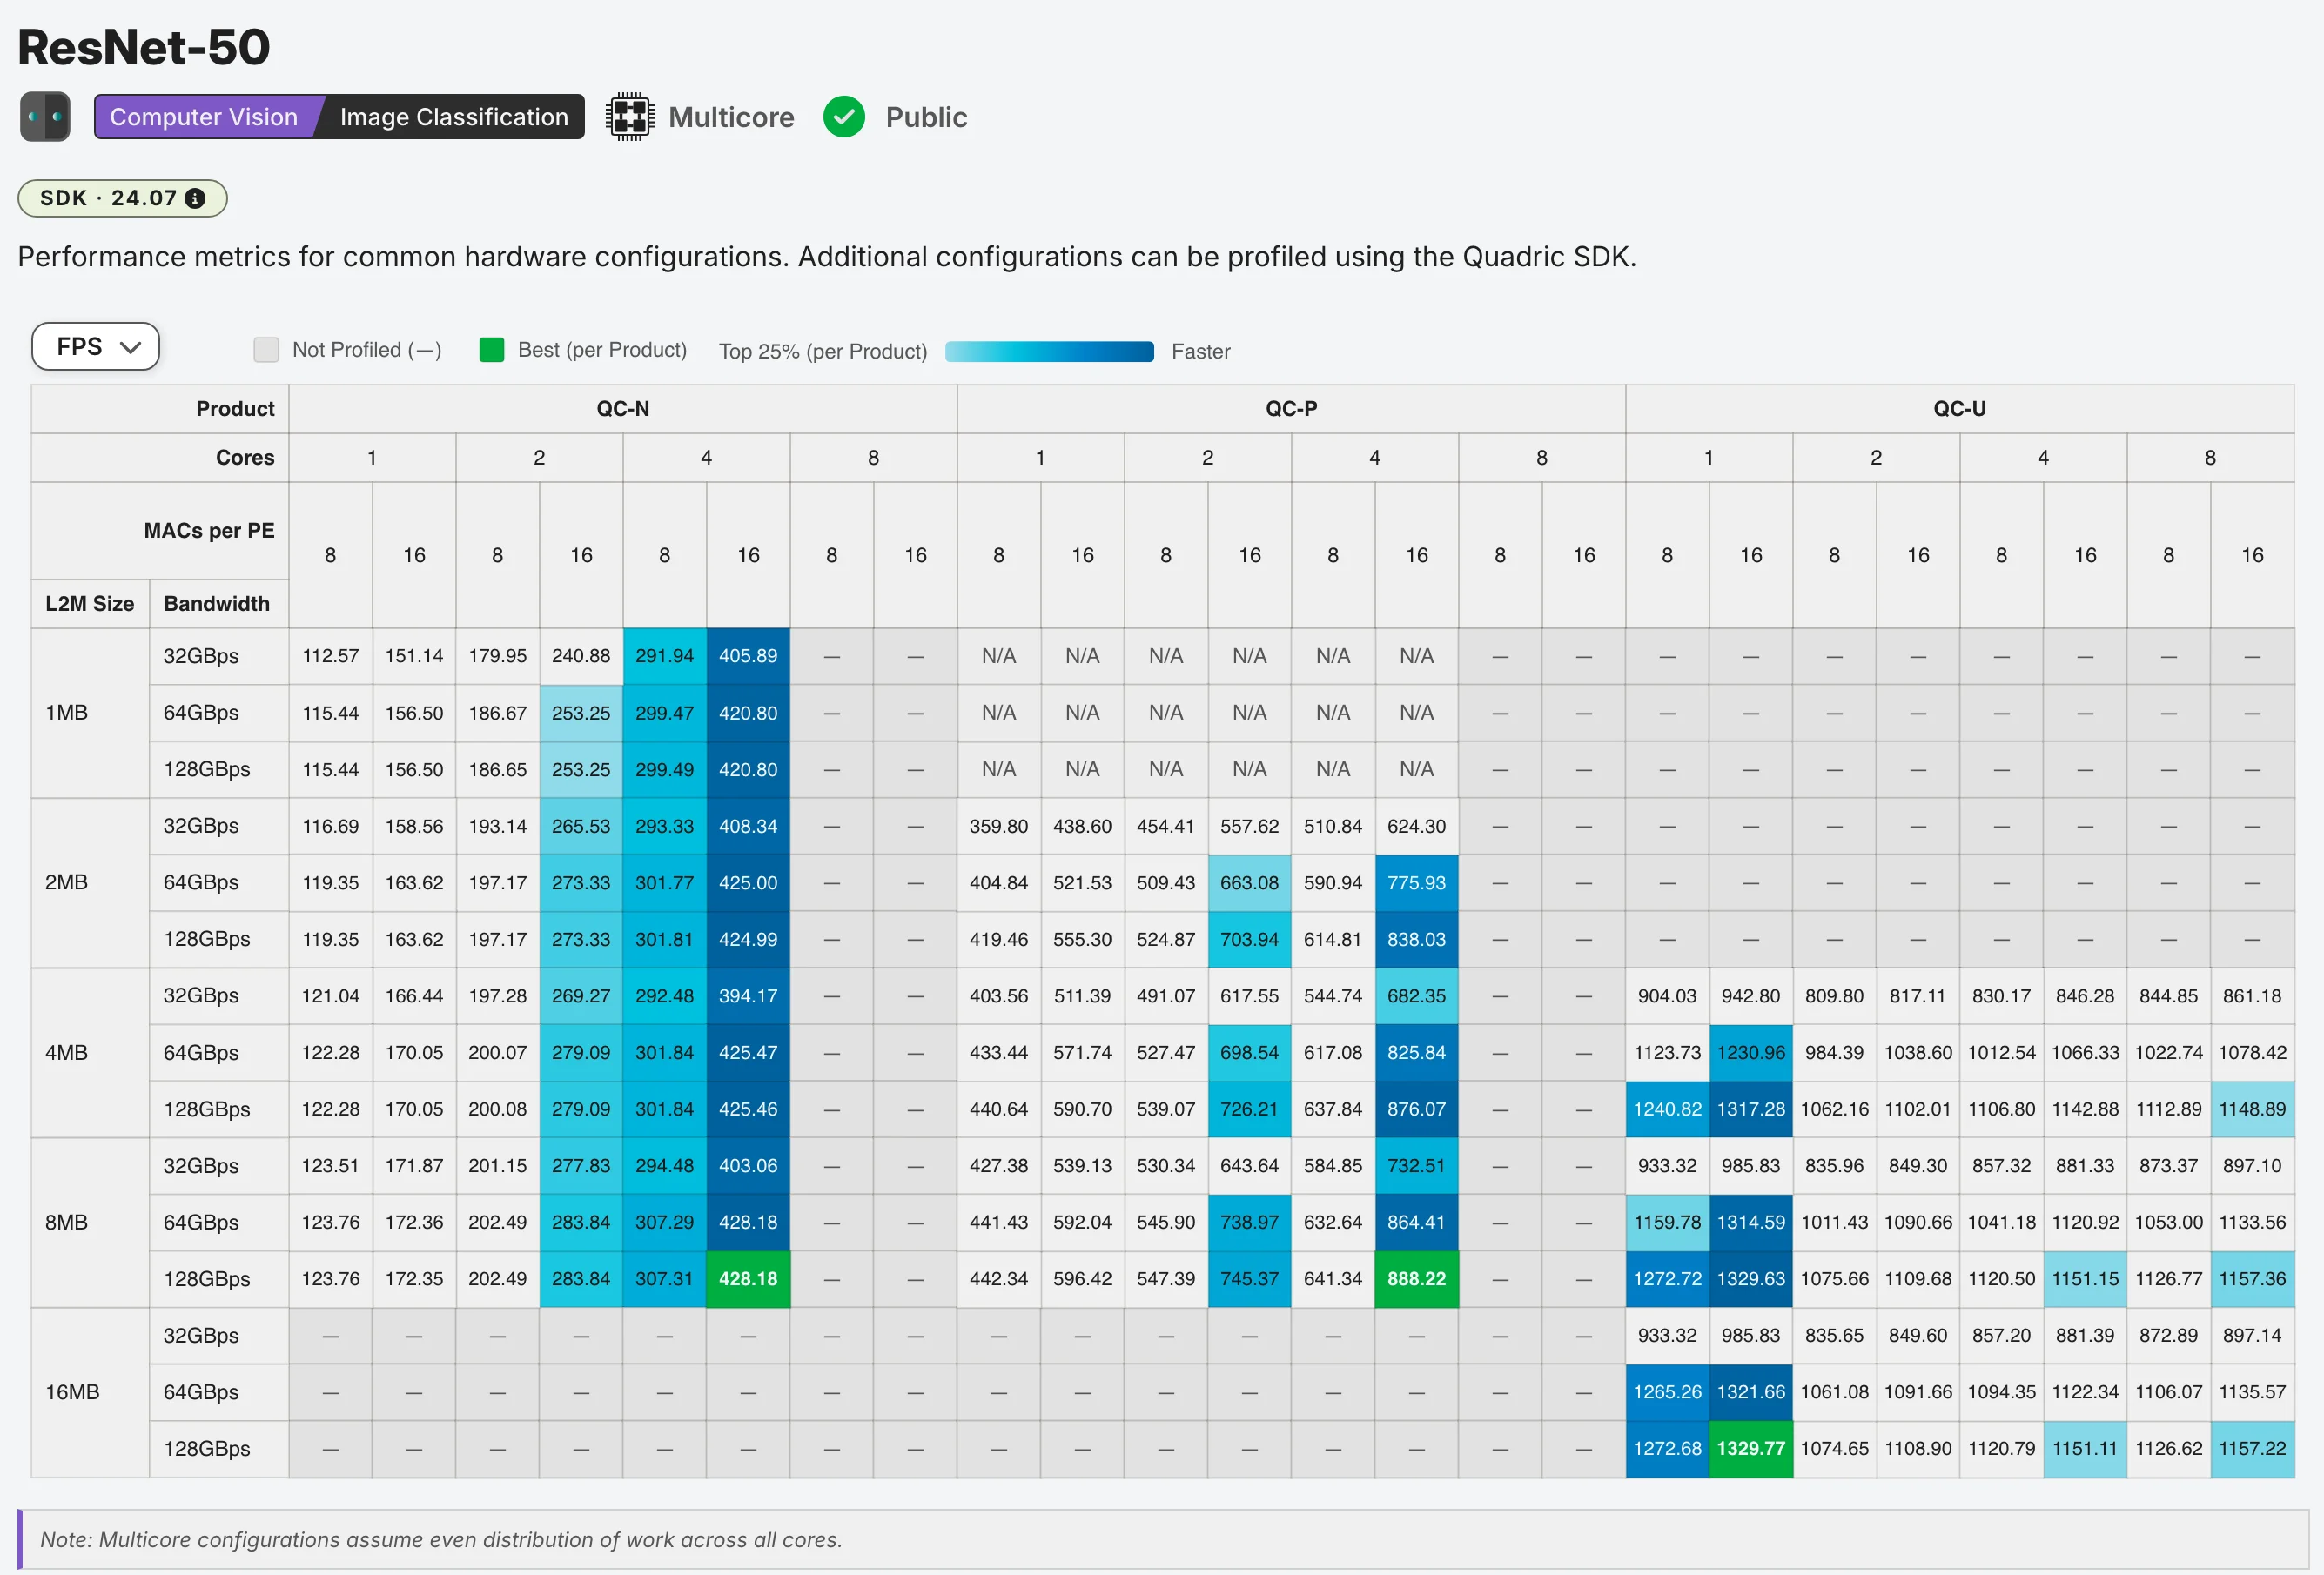
Task: Click the cell showing 1314.59
Action: click(1751, 1222)
